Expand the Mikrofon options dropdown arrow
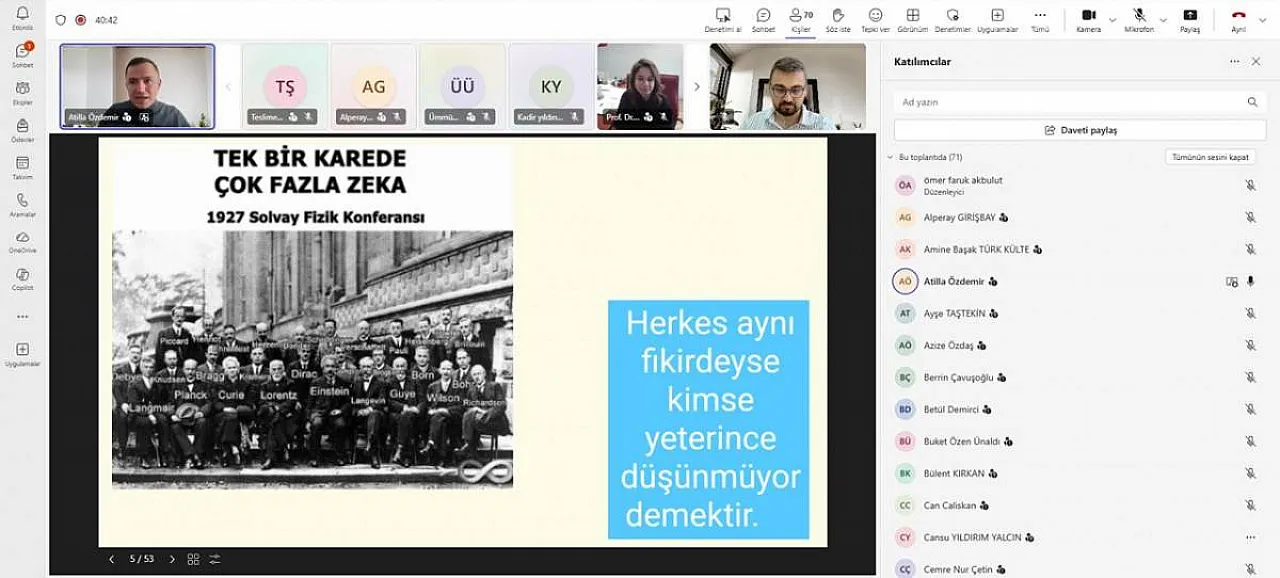The height and width of the screenshot is (578, 1280). 1162,19
